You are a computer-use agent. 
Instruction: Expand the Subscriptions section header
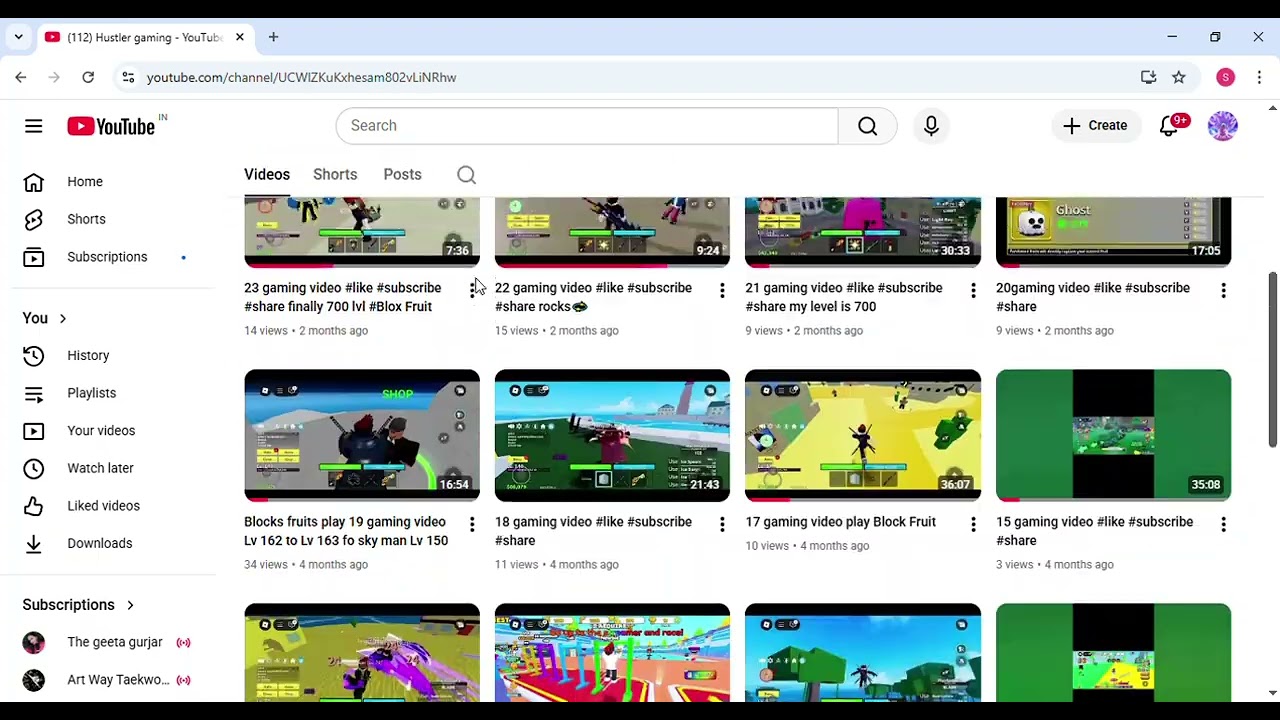(x=79, y=605)
